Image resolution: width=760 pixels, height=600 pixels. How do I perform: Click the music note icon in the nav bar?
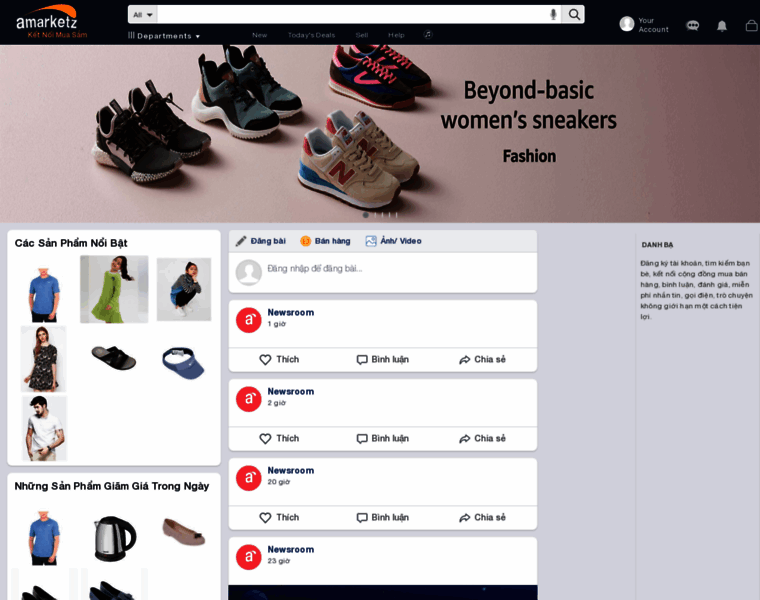tap(428, 34)
